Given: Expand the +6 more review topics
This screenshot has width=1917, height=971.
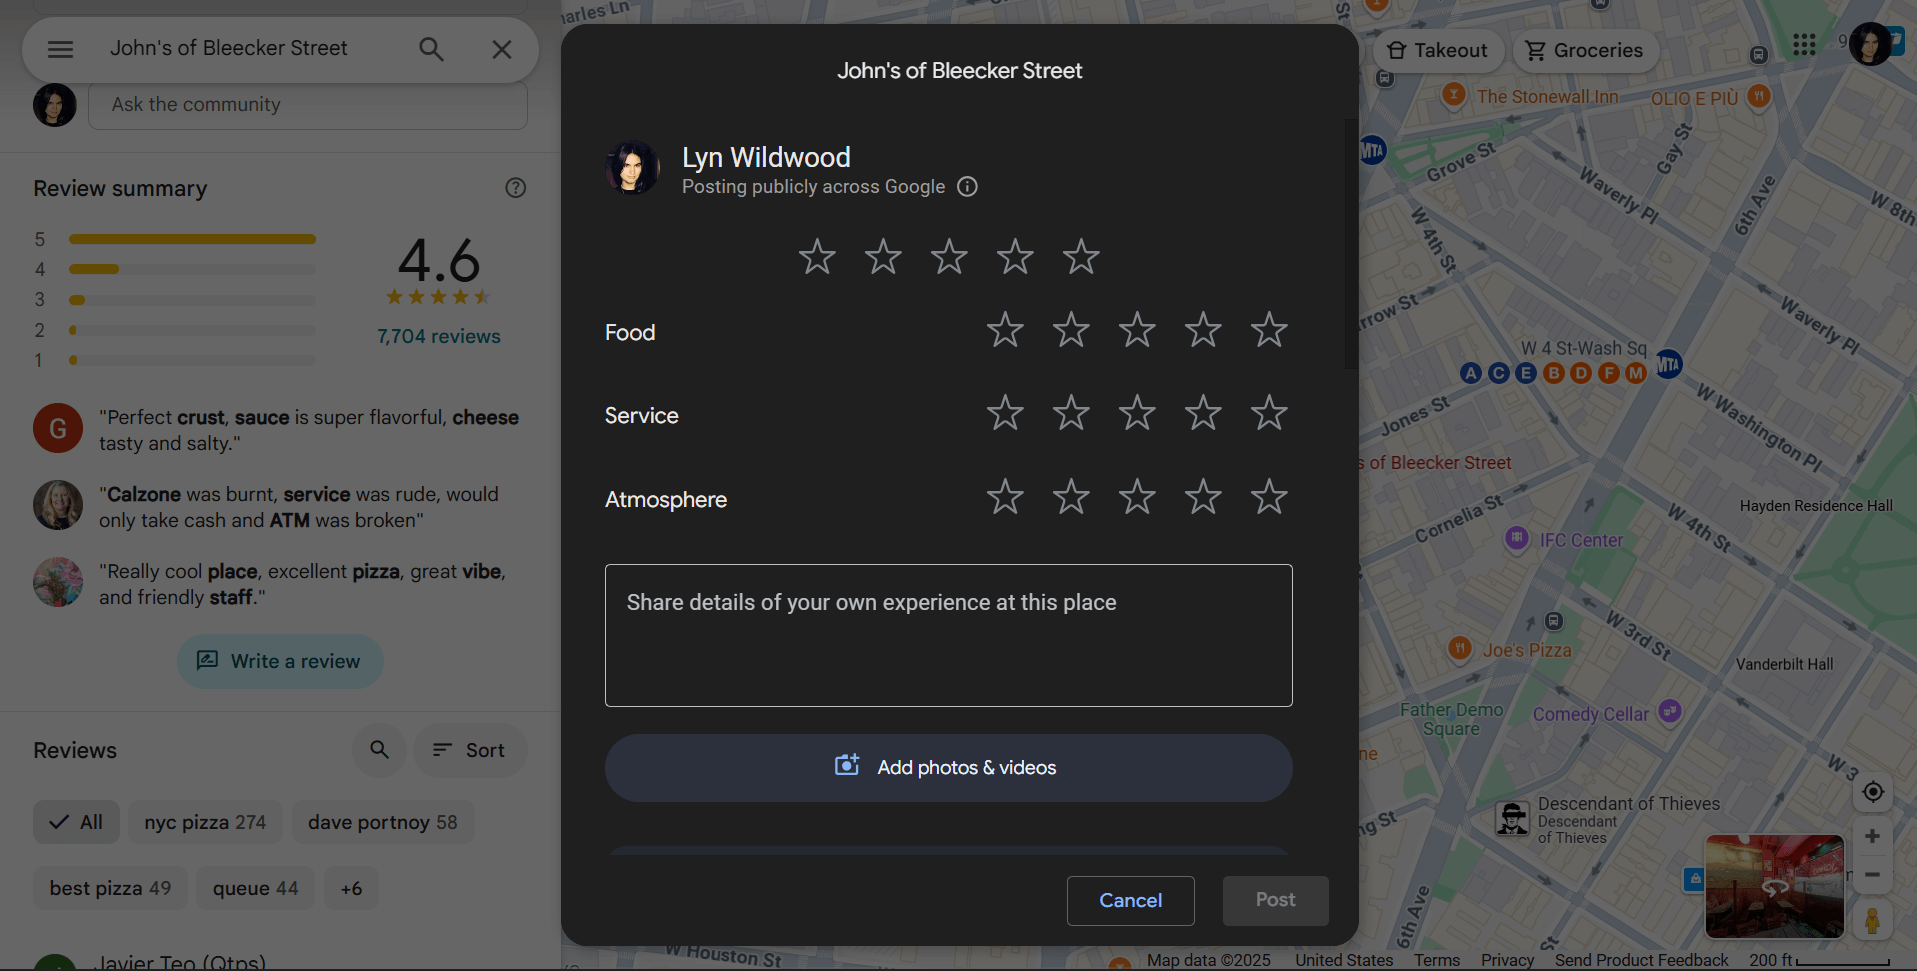Looking at the screenshot, I should [351, 888].
